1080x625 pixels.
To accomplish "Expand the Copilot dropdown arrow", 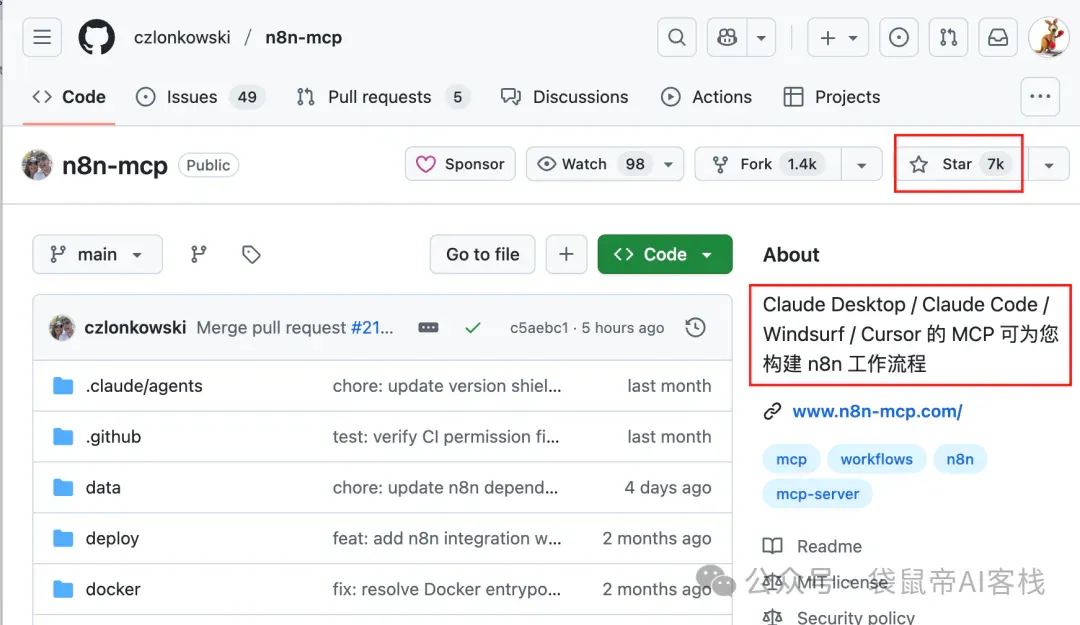I will tap(761, 37).
